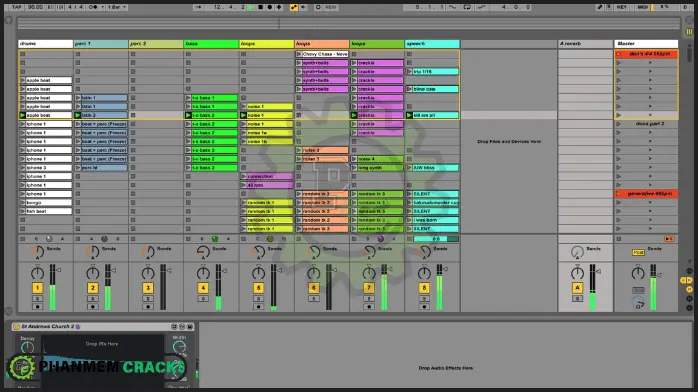
Task: Click the Re-enable Automation button
Action: [303, 7]
